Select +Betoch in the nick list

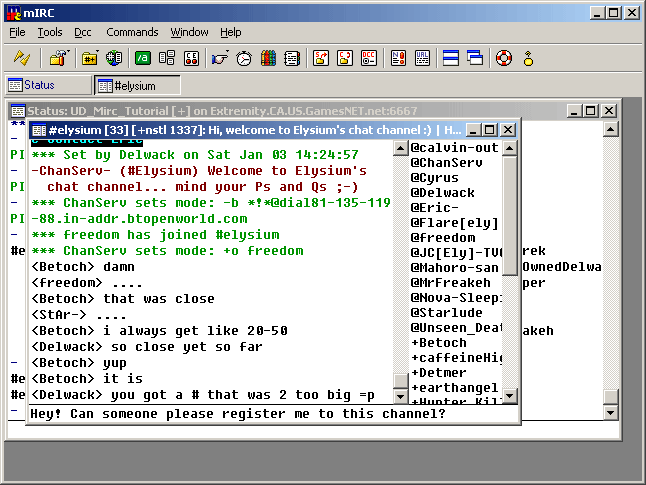[x=438, y=342]
